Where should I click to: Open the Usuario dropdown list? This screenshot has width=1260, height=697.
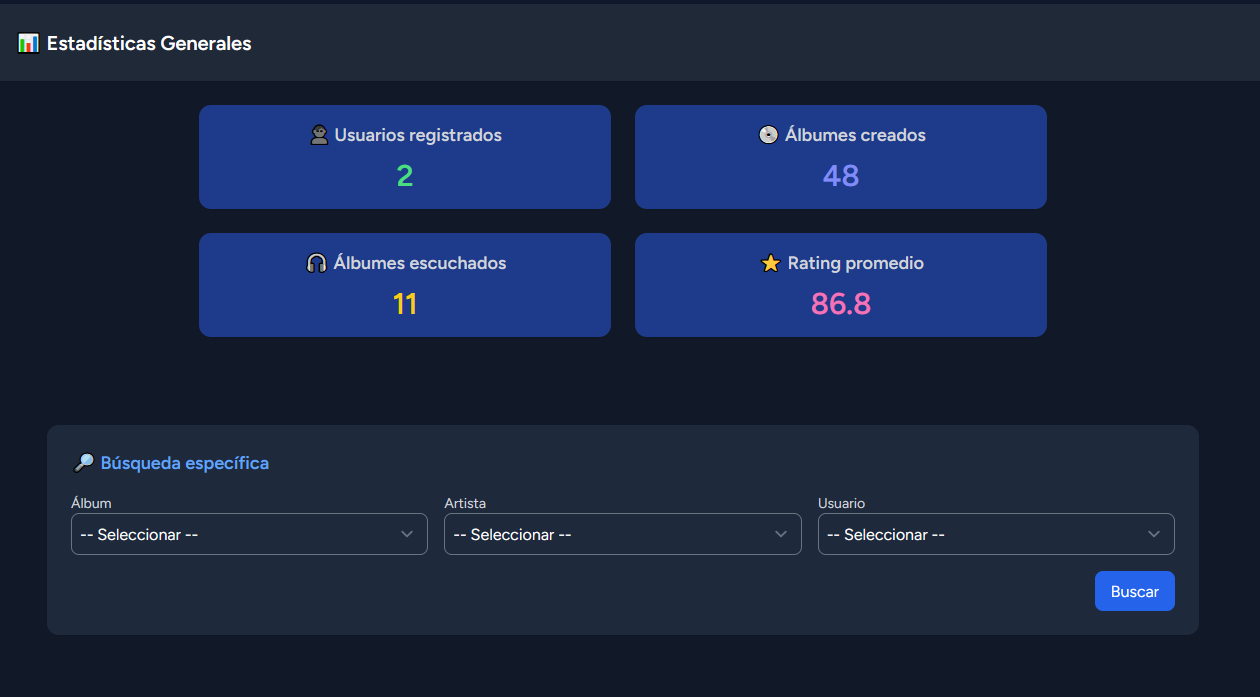[995, 534]
